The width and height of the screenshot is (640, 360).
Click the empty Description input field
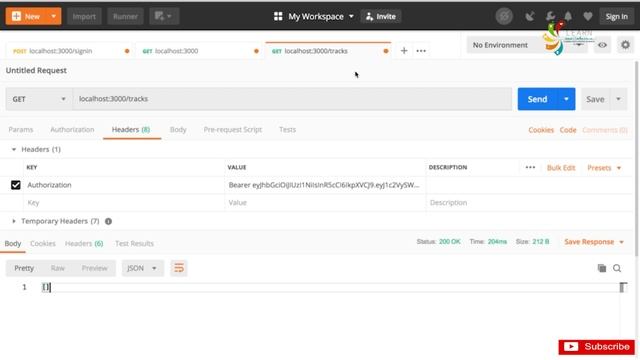click(x=529, y=202)
